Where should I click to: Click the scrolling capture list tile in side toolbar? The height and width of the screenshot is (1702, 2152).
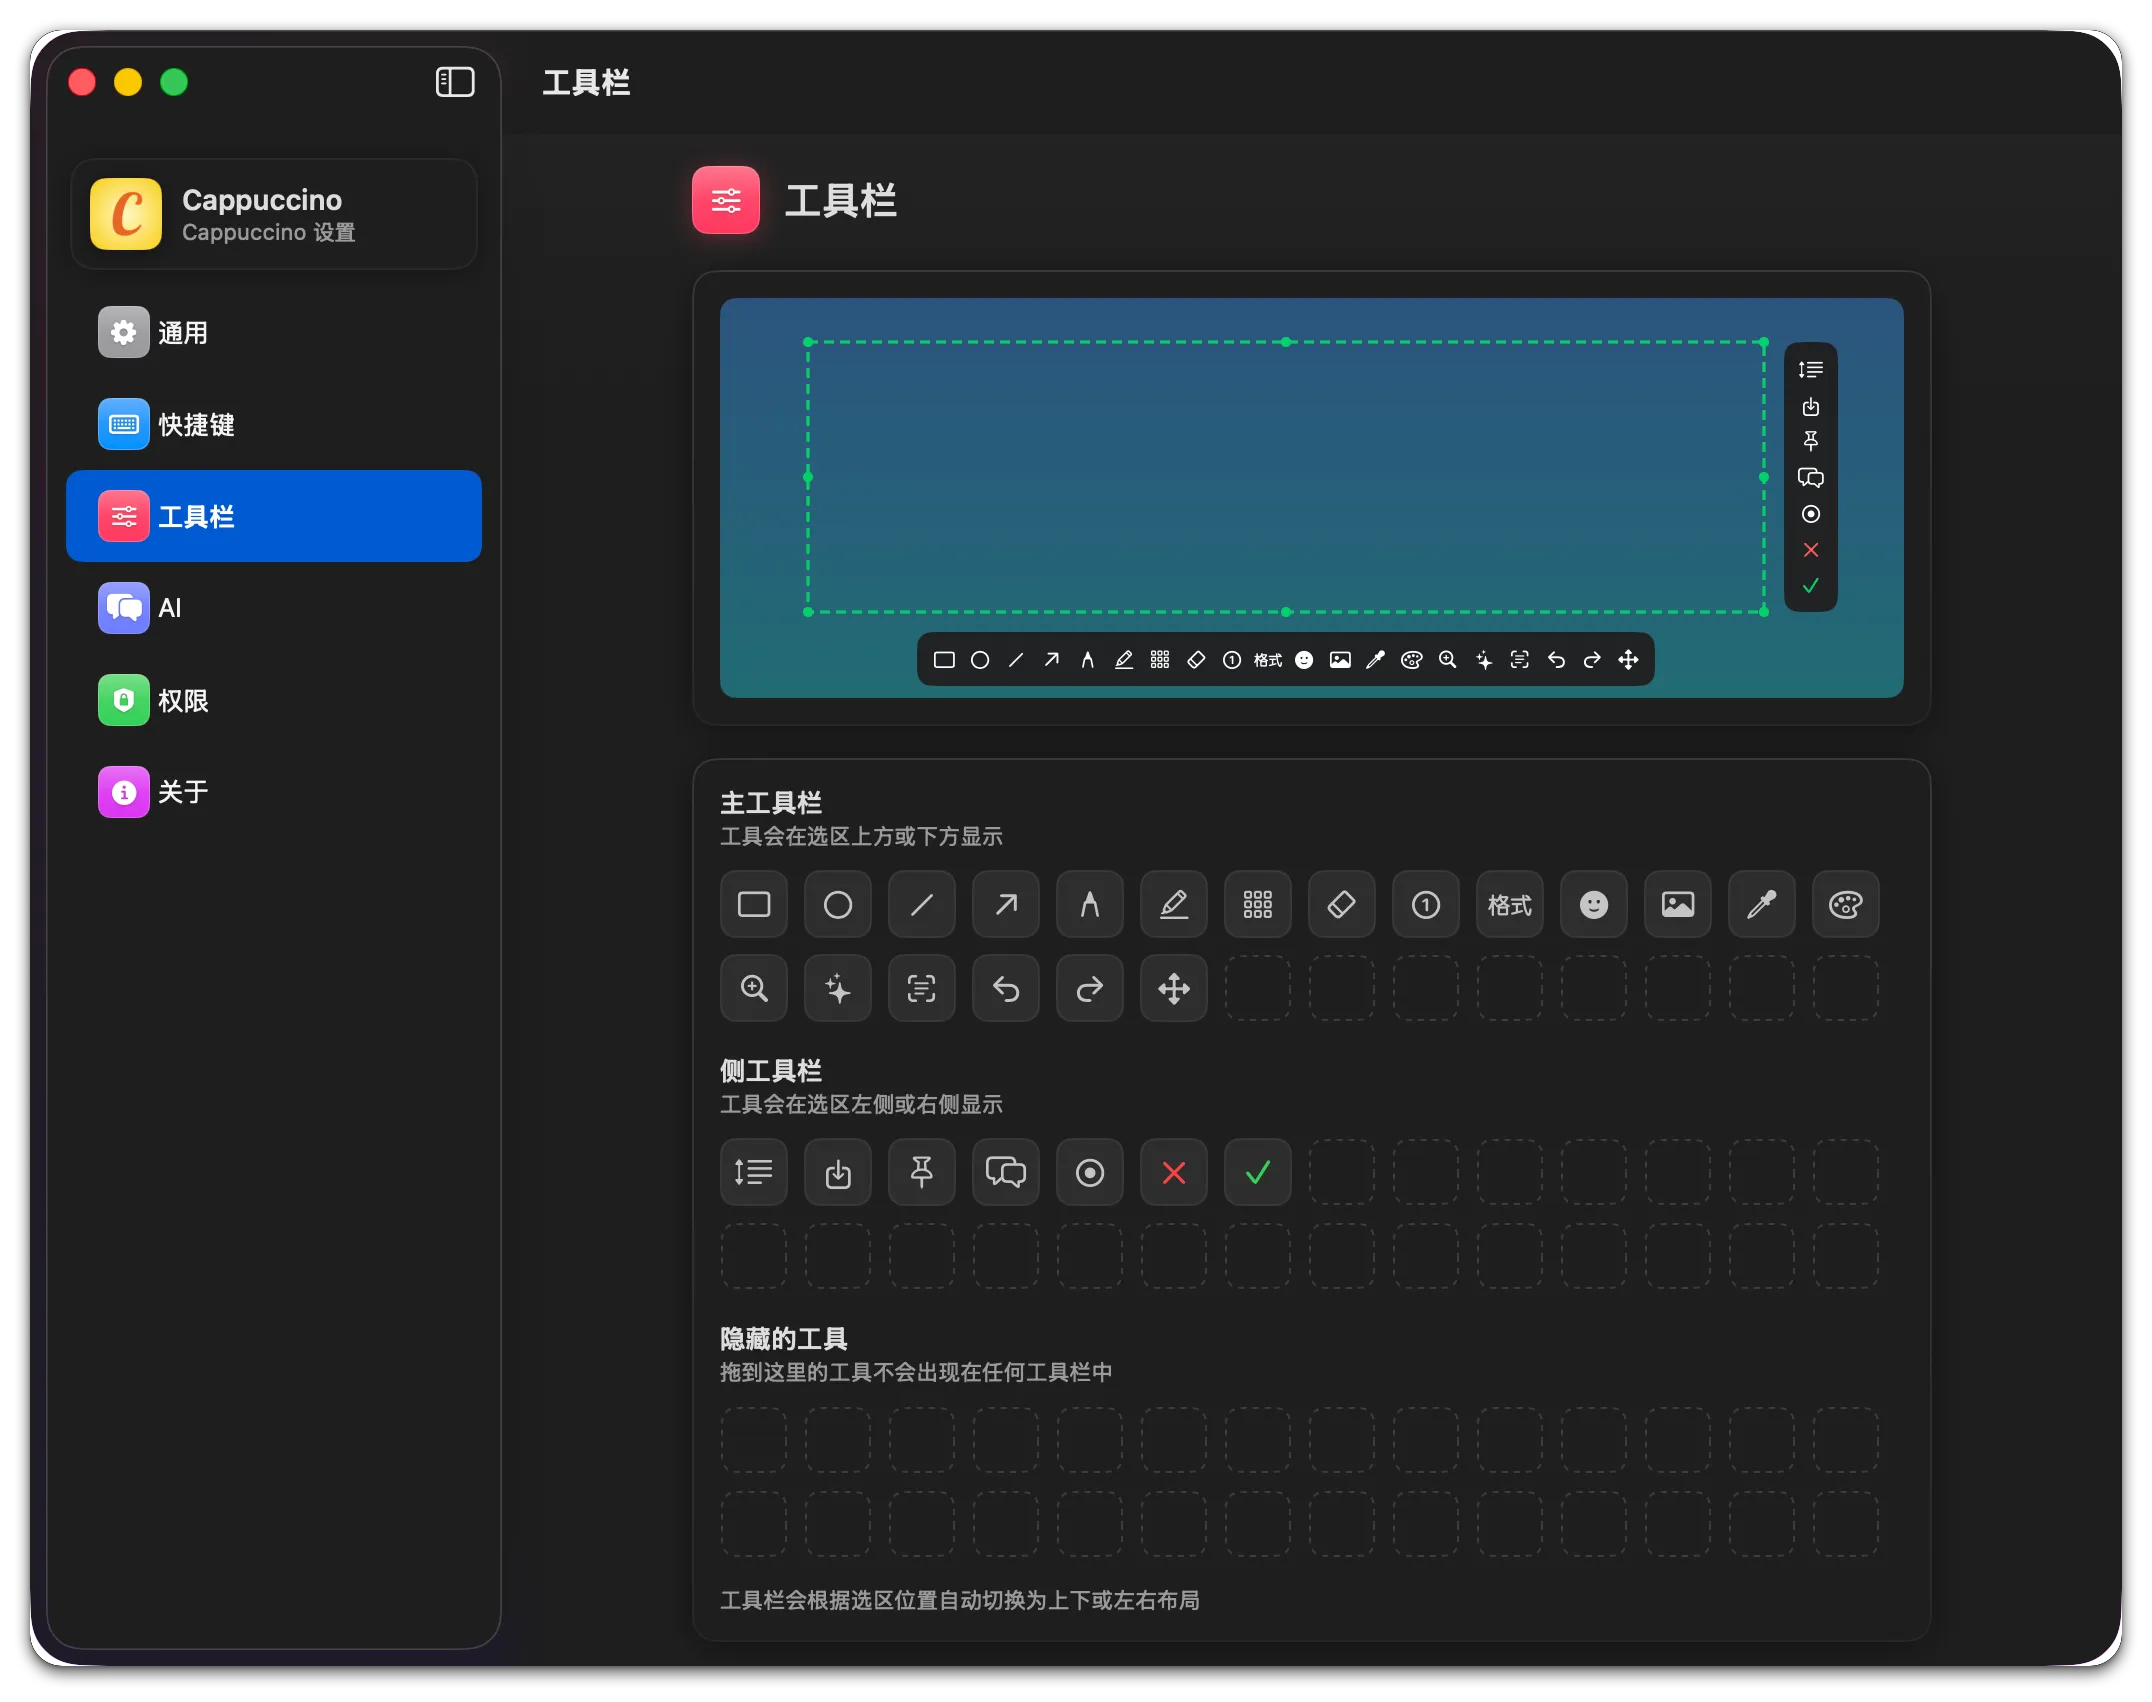(x=754, y=1173)
